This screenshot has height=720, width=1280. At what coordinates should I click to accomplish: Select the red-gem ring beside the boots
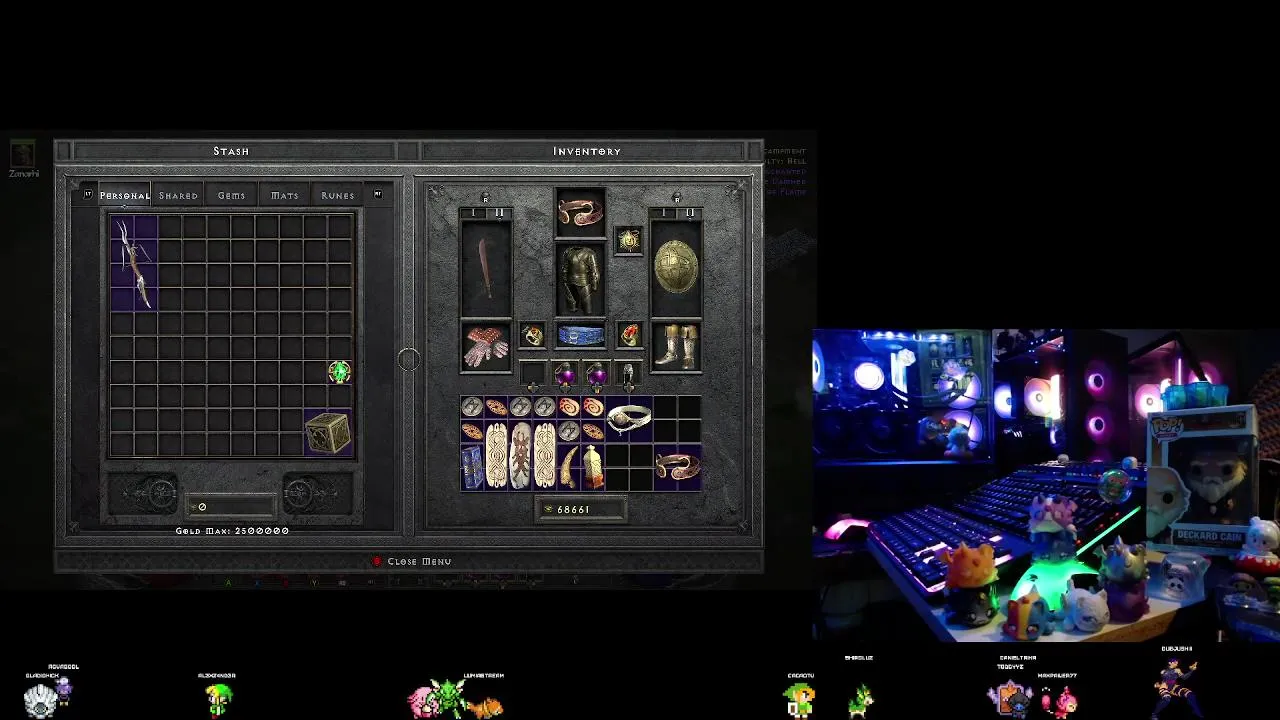pyautogui.click(x=629, y=335)
